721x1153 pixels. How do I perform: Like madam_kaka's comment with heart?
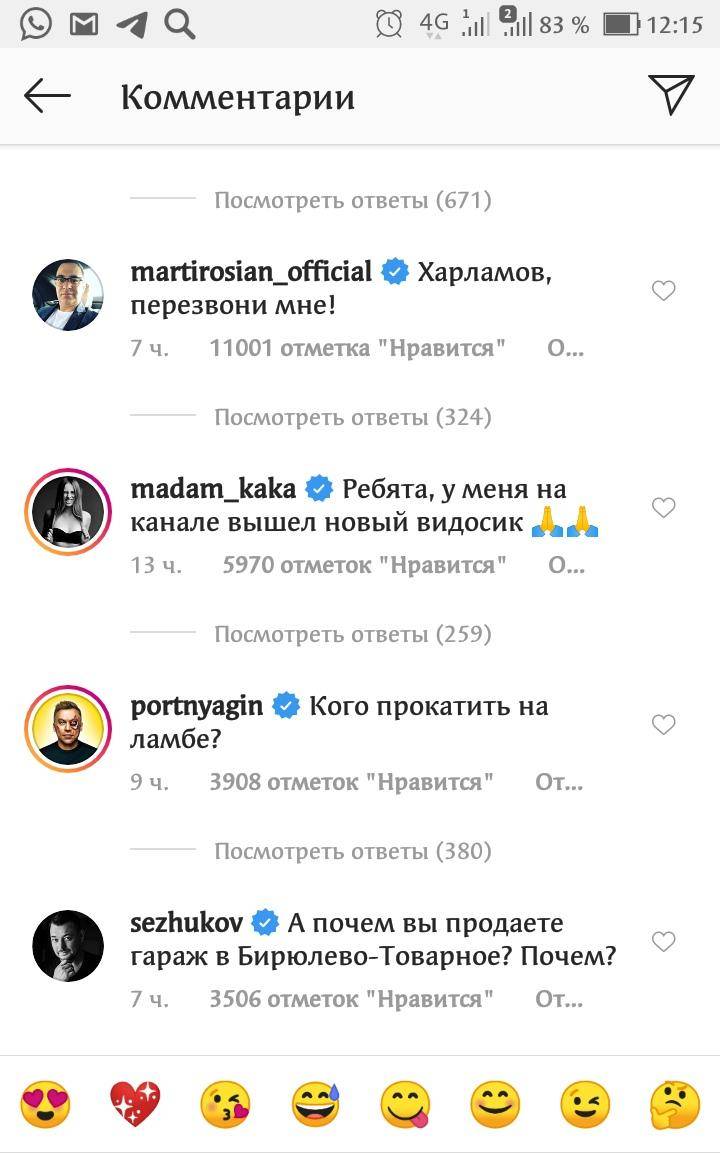point(663,508)
